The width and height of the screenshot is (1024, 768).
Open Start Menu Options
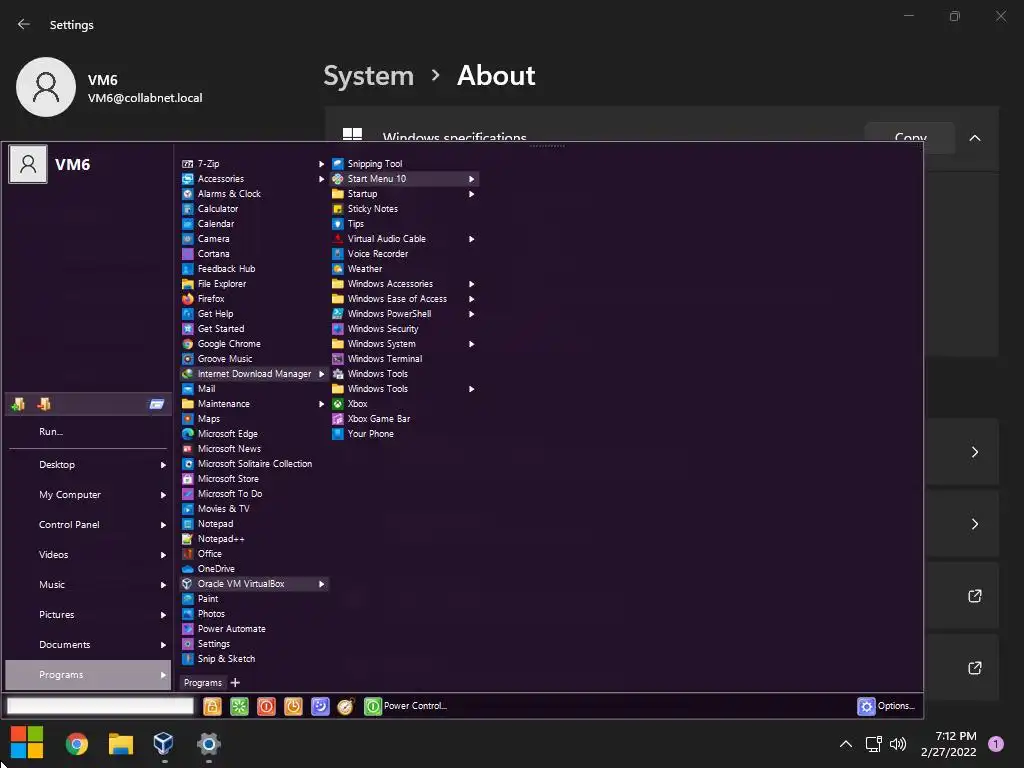tap(886, 706)
